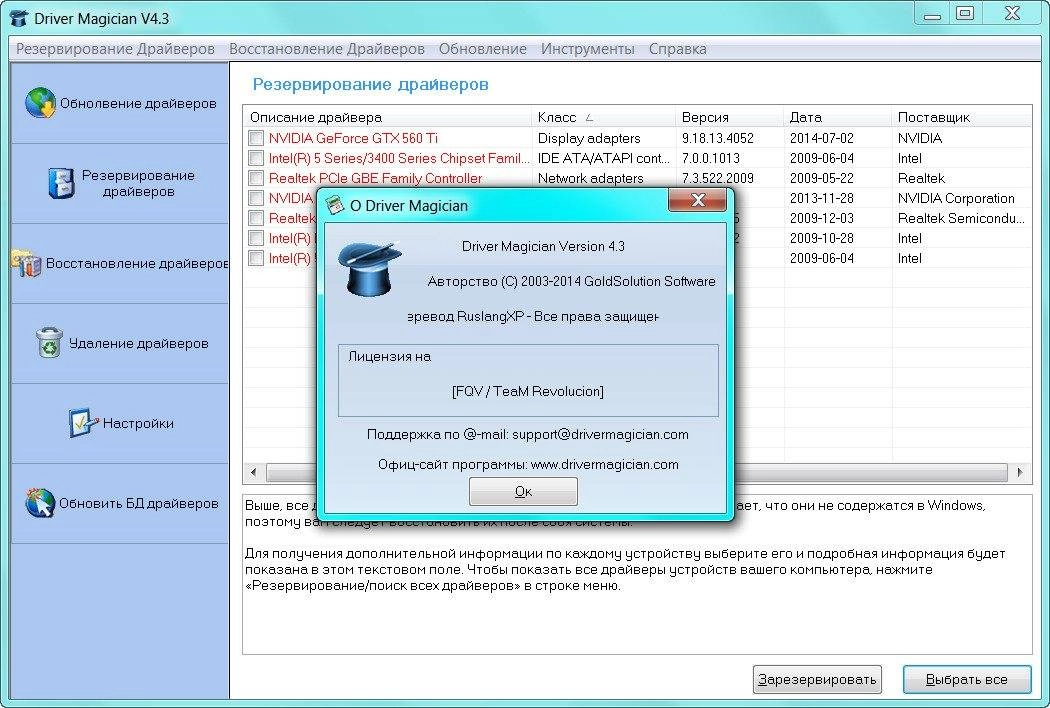Click the Резервирование драйверов page heading

click(x=370, y=84)
